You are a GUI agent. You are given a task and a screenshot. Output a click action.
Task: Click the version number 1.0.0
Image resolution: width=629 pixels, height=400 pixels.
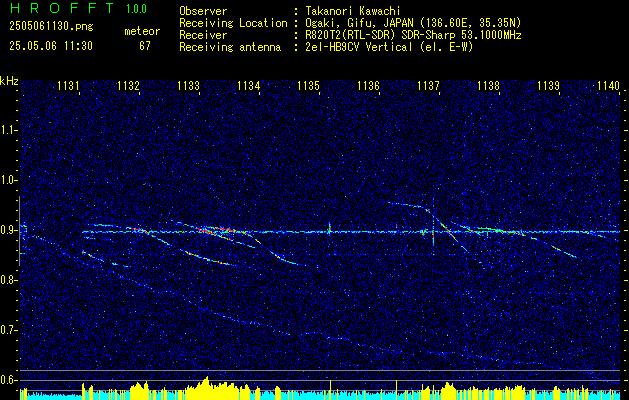[136, 9]
